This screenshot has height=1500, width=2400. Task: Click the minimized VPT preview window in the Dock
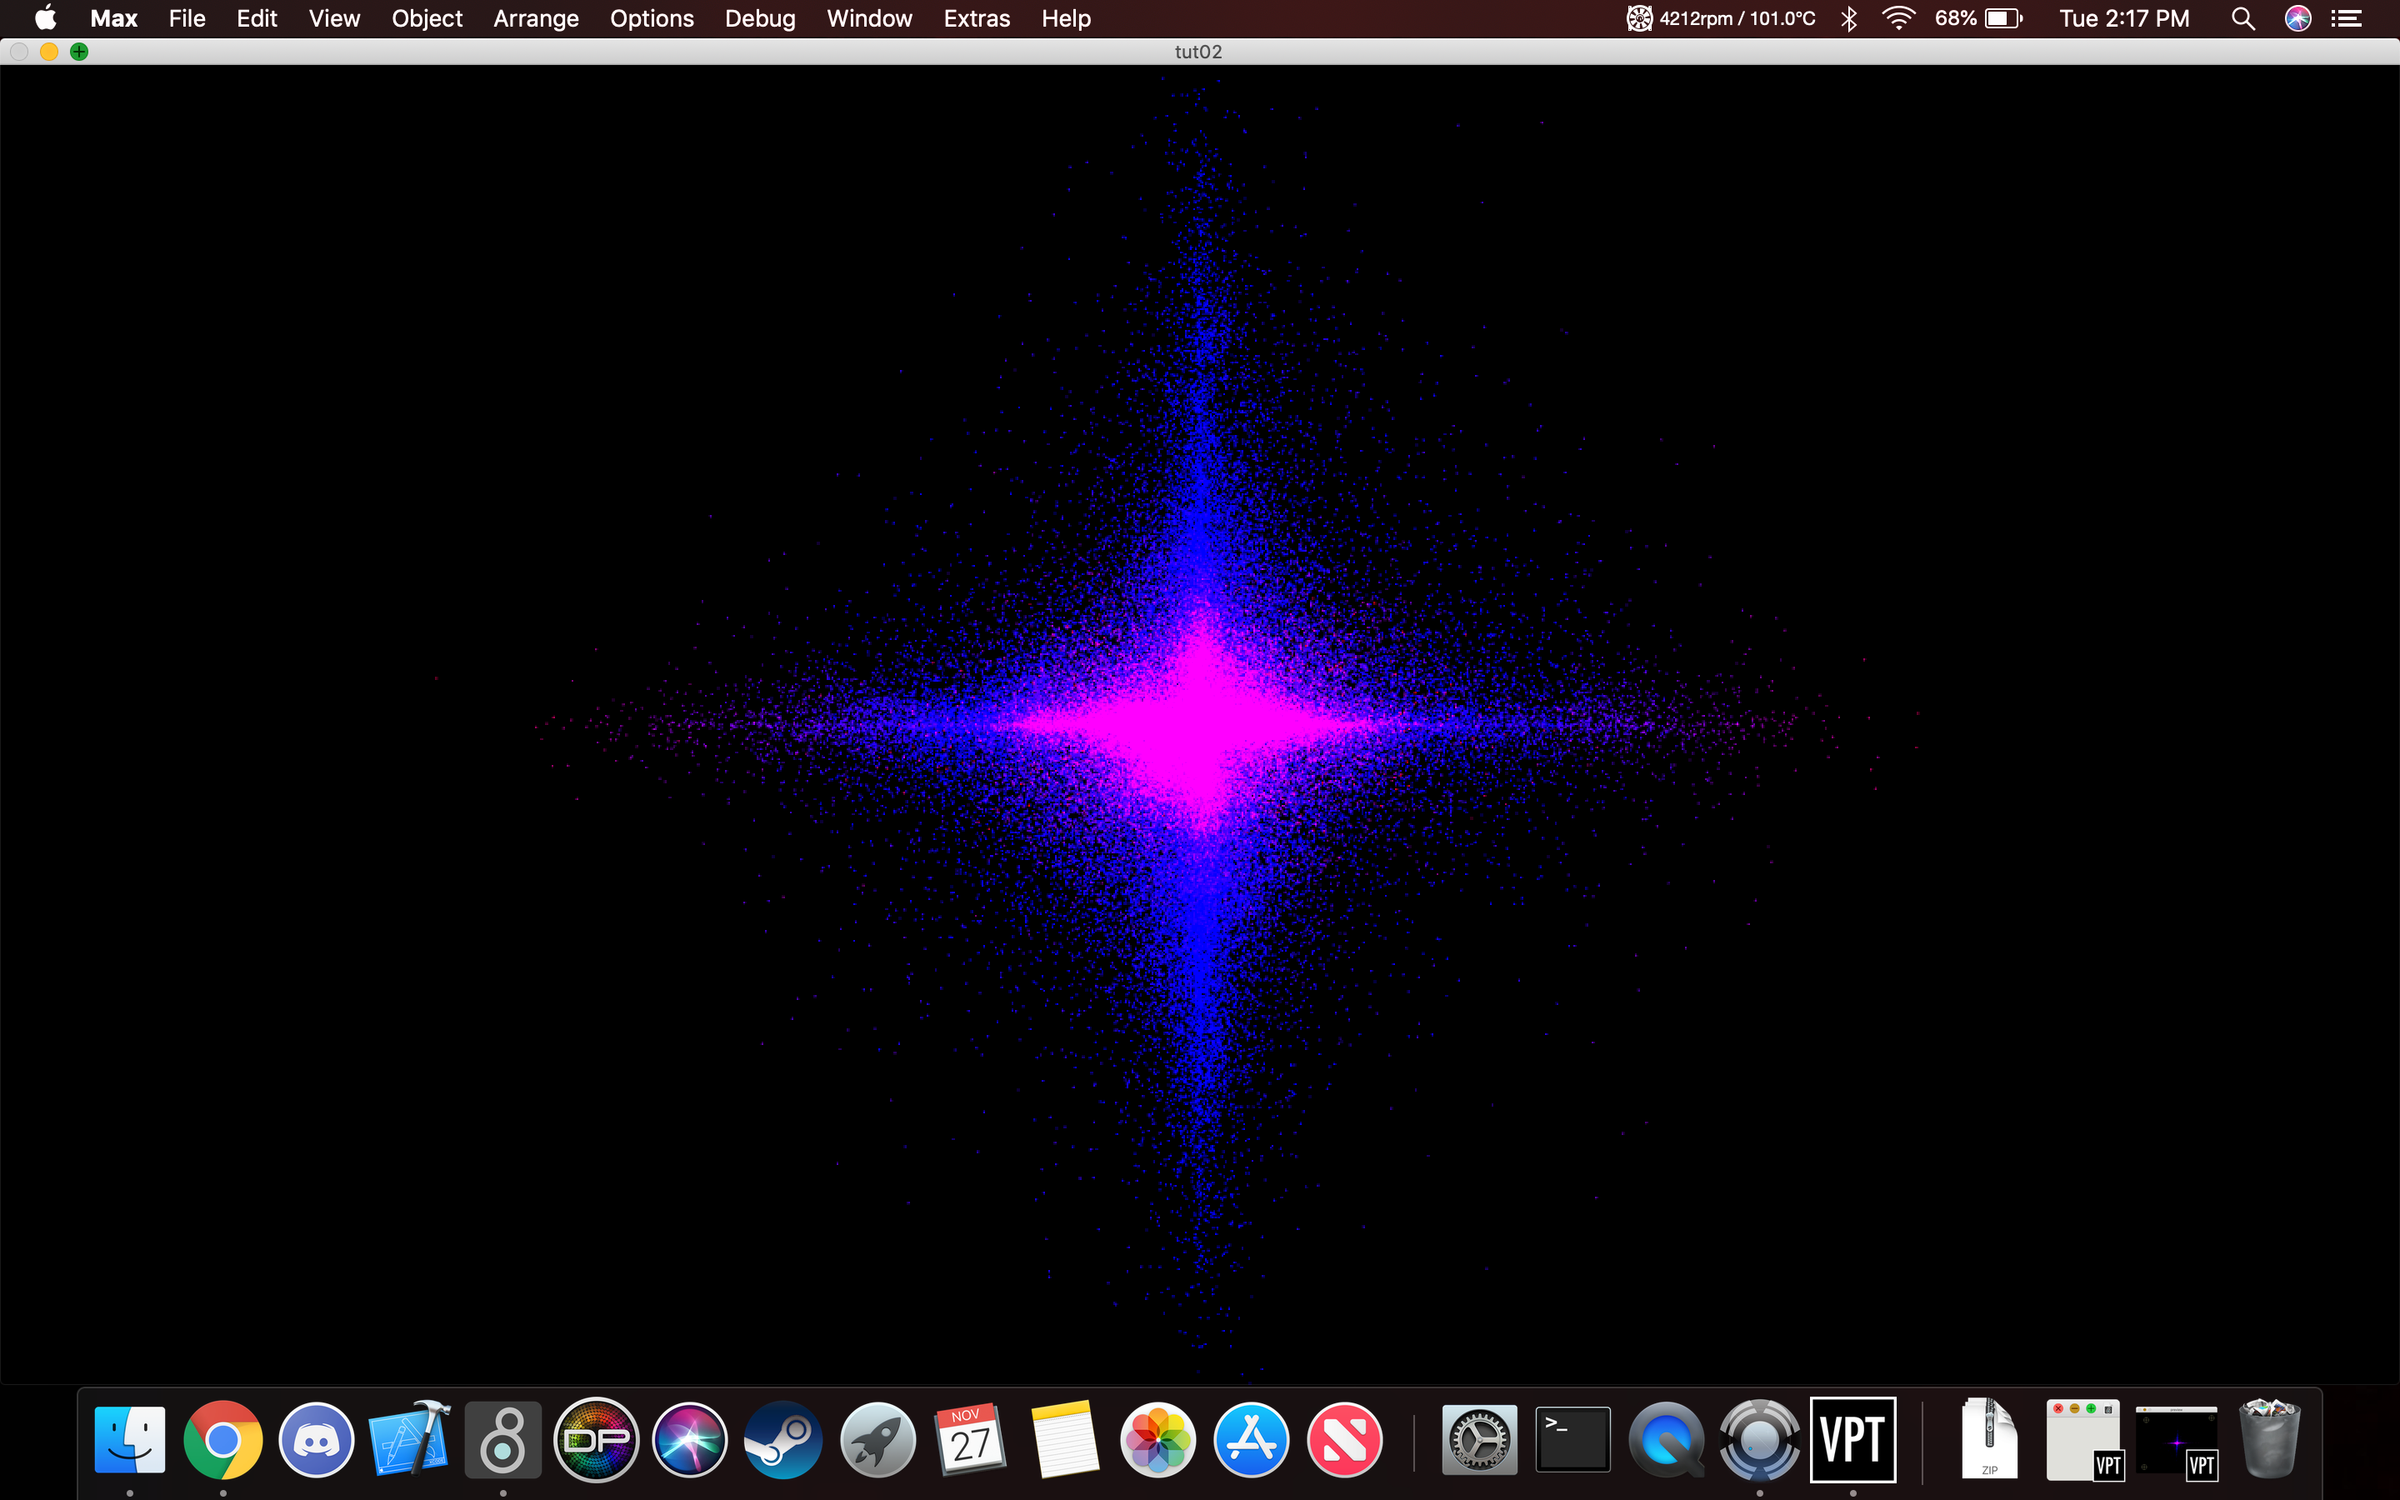[x=2178, y=1440]
